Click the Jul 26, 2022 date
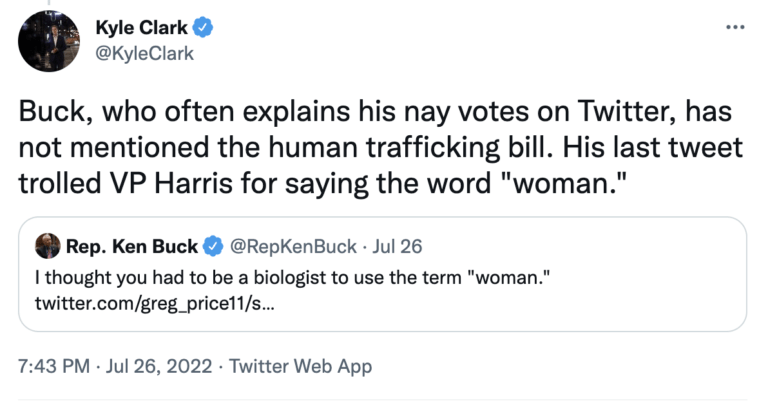The image size is (768, 403). pyautogui.click(x=160, y=367)
